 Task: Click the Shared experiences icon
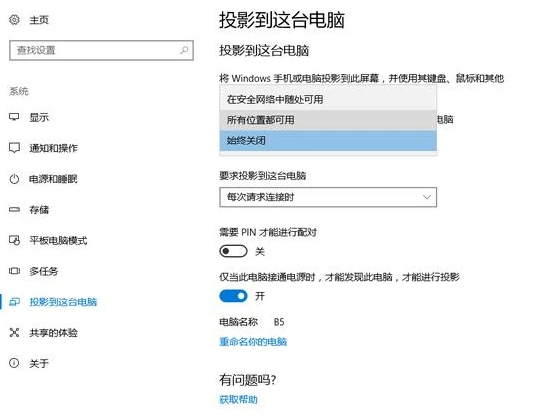point(14,332)
